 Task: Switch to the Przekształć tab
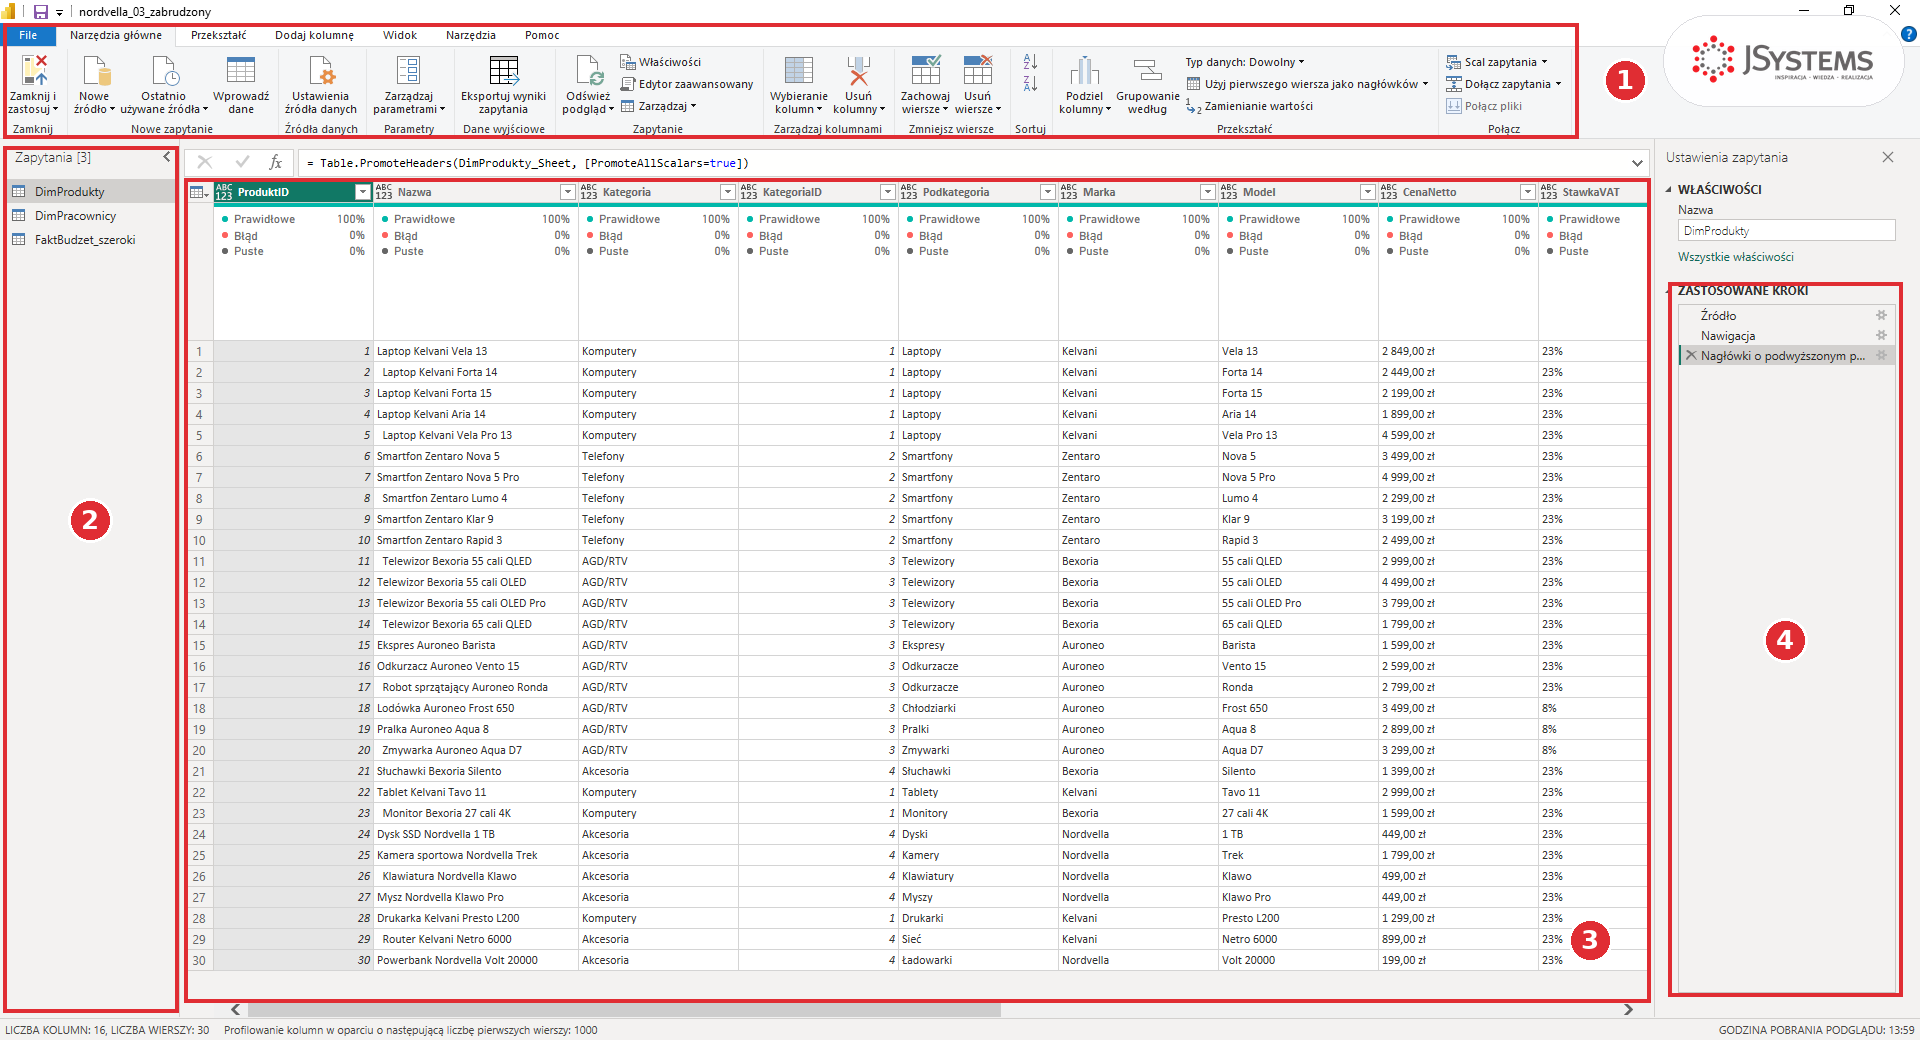click(x=218, y=35)
